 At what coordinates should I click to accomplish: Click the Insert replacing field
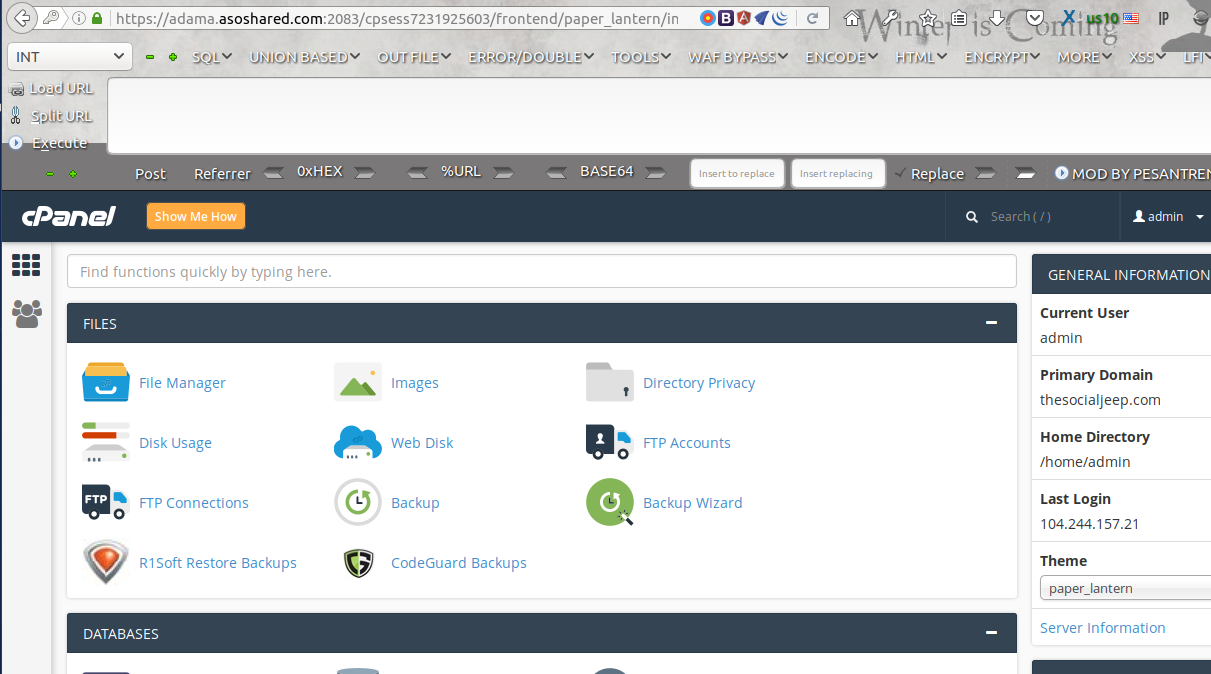point(837,173)
